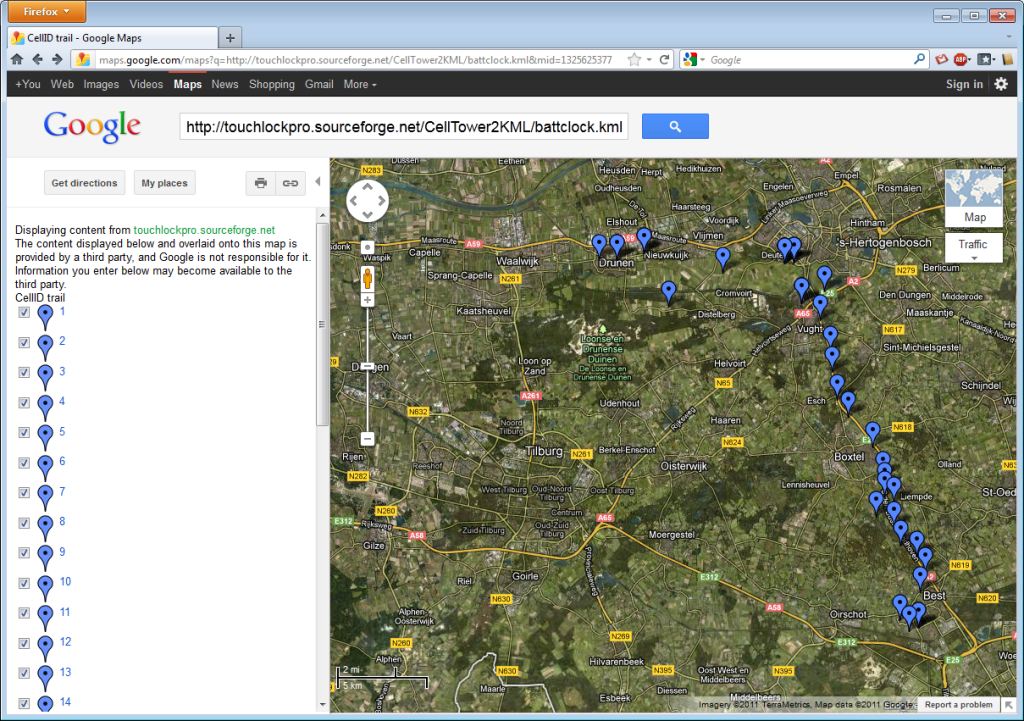Collapse the left panel with arrow
The width and height of the screenshot is (1024, 721).
tap(318, 182)
